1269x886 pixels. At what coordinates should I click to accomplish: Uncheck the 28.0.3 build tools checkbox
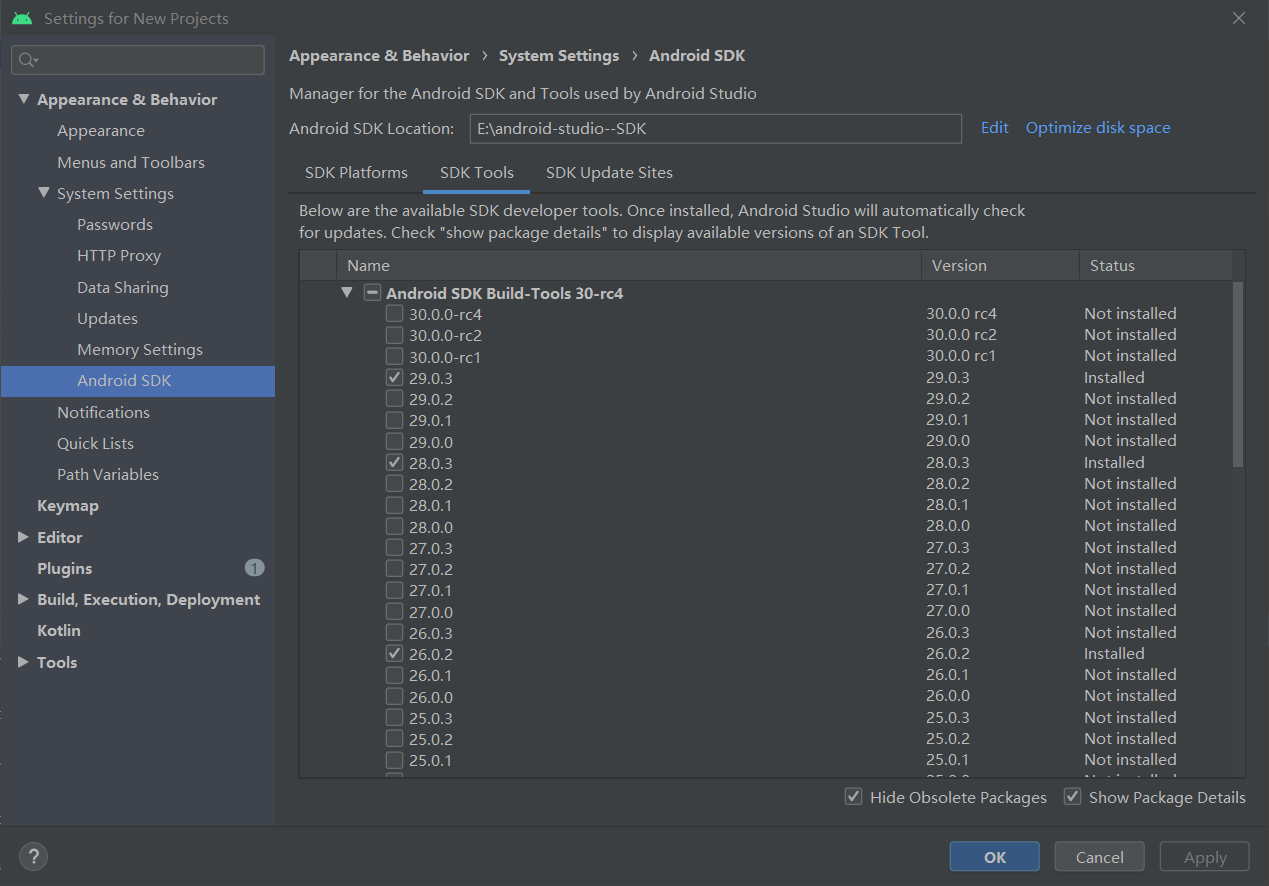pos(394,463)
